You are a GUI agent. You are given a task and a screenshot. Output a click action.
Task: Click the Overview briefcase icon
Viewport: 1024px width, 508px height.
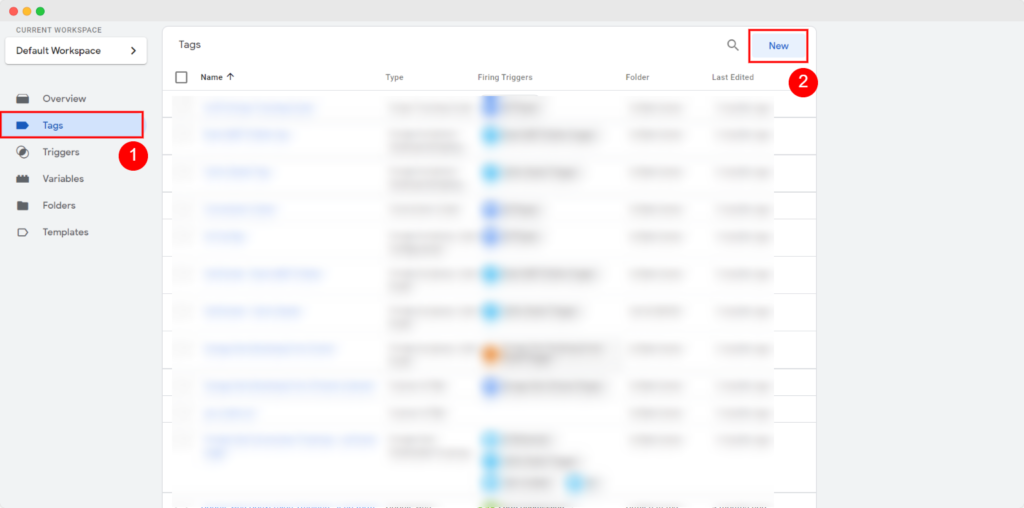(23, 99)
